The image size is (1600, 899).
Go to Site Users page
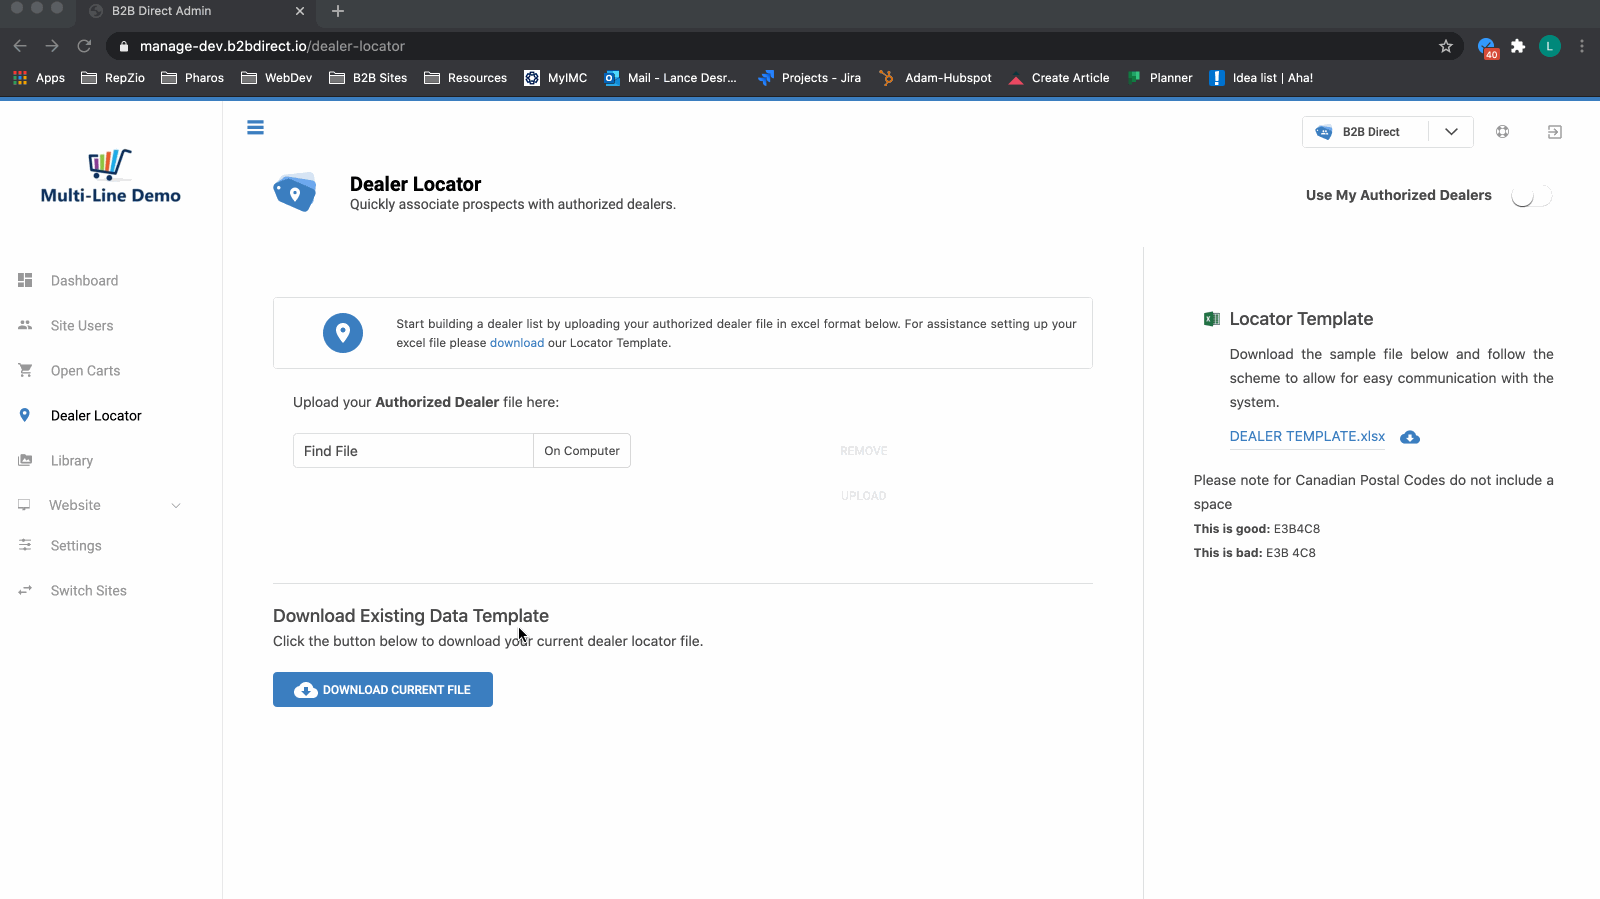(x=82, y=325)
